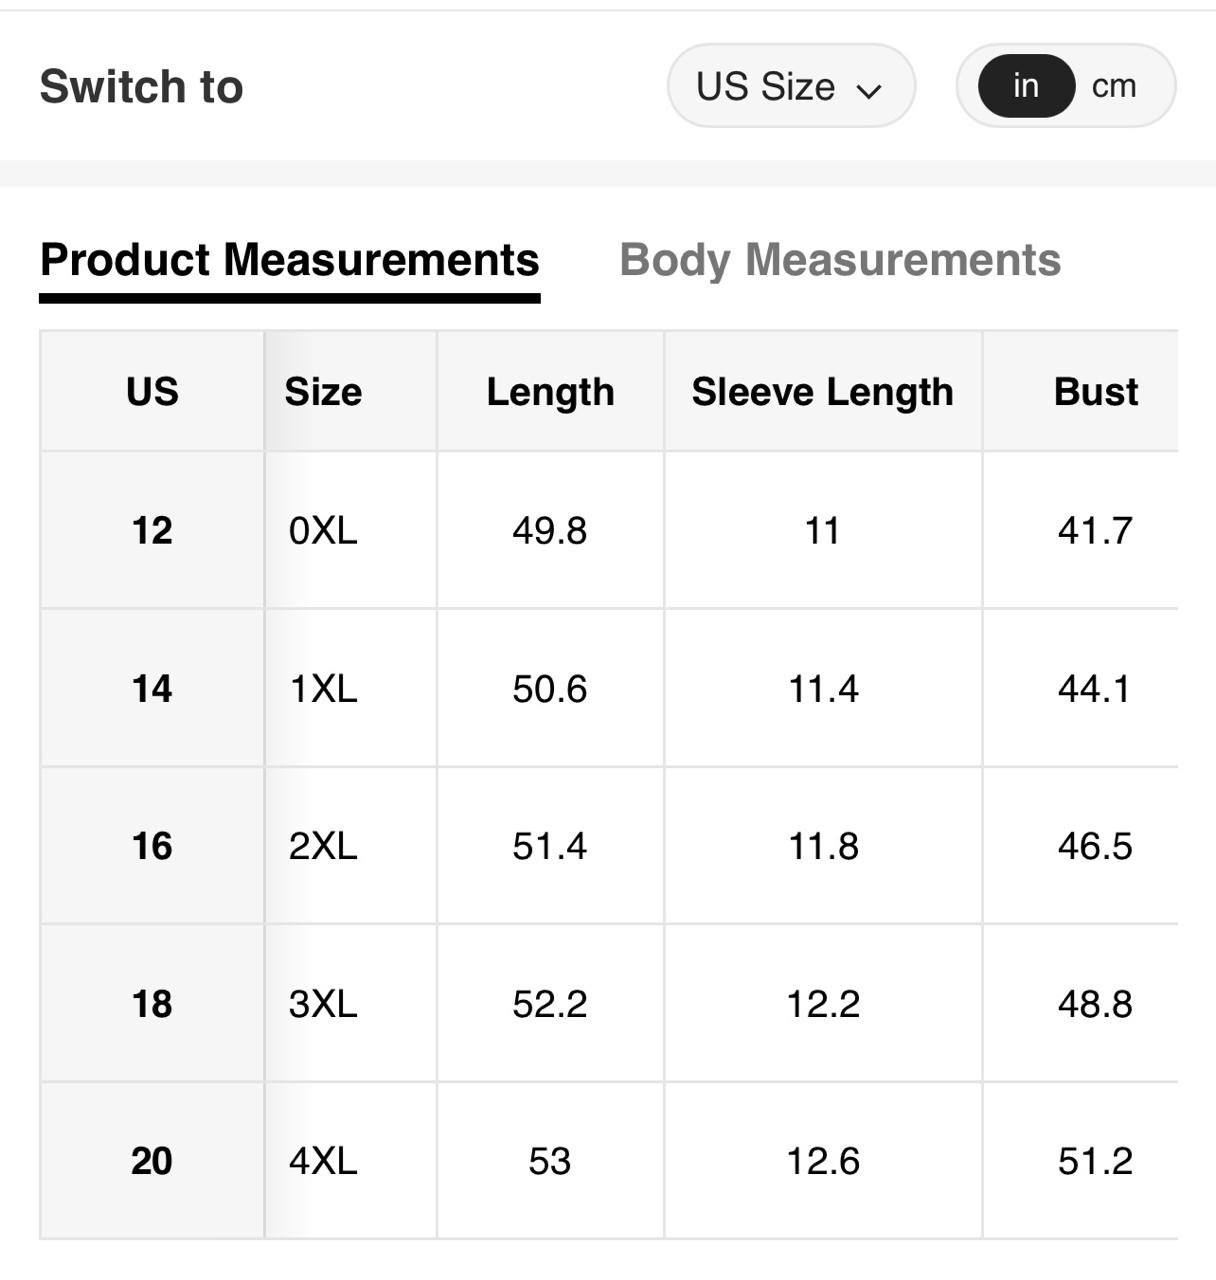This screenshot has width=1216, height=1280.
Task: Select the US 12 row label
Action: (152, 530)
